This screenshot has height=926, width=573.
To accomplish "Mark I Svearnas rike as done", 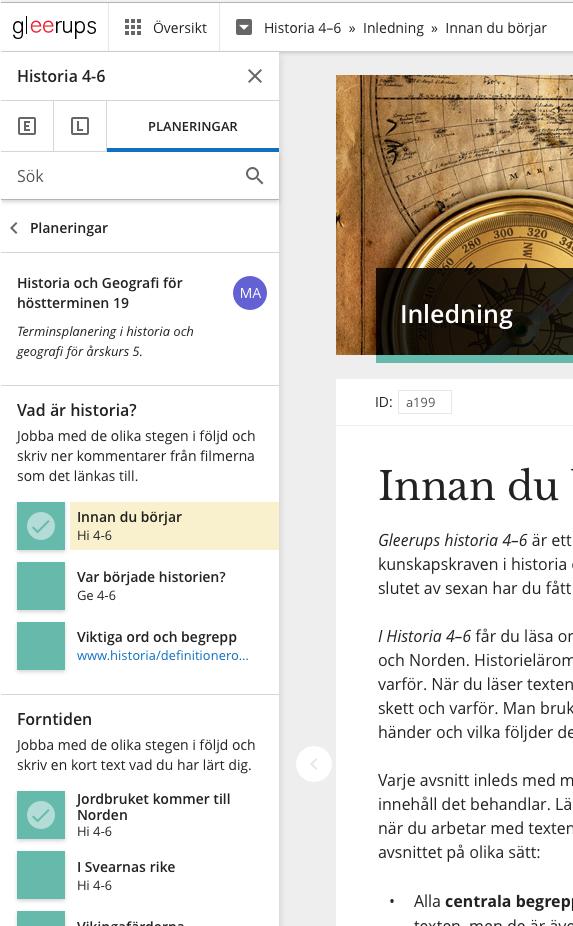I will coord(41,875).
